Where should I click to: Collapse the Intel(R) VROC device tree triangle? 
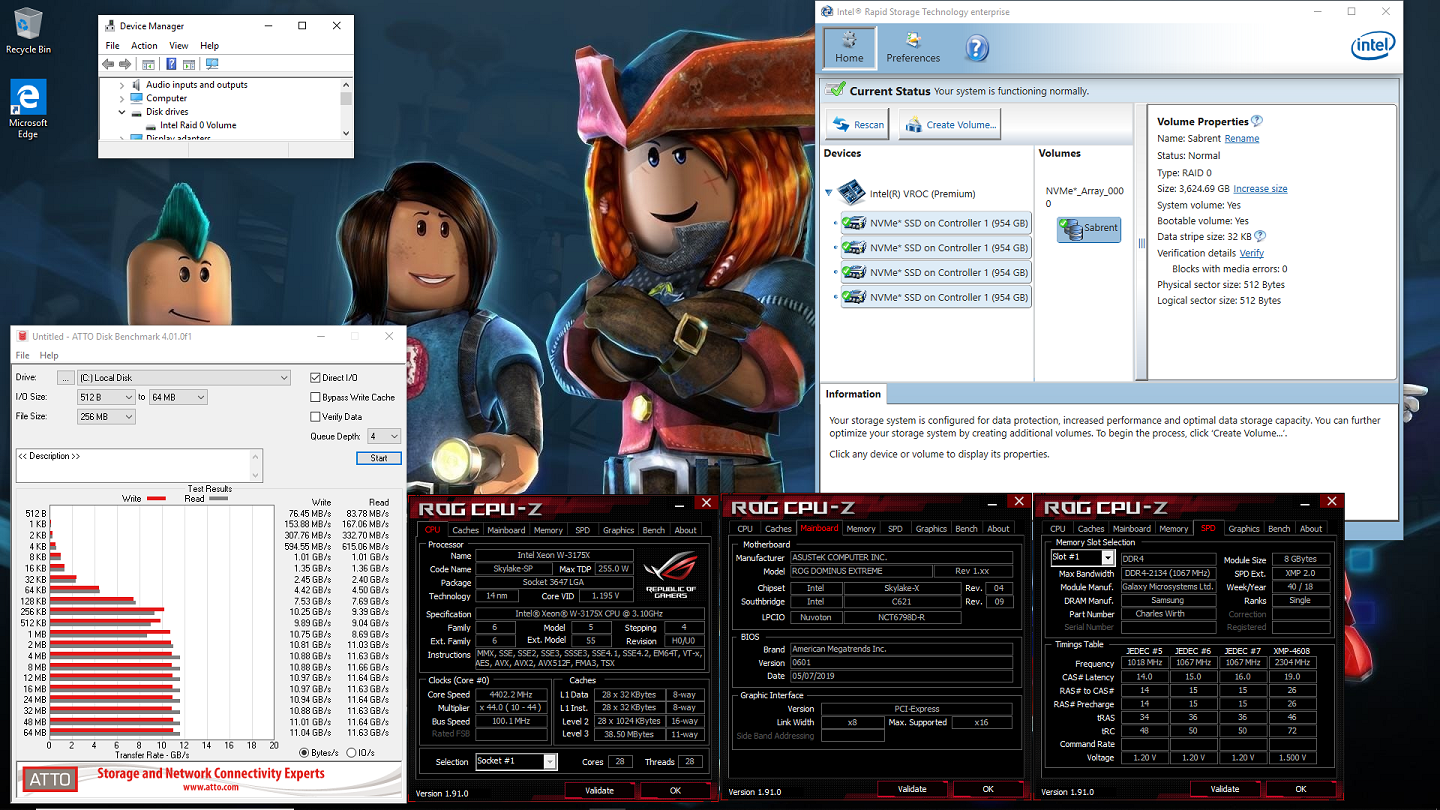click(x=829, y=194)
